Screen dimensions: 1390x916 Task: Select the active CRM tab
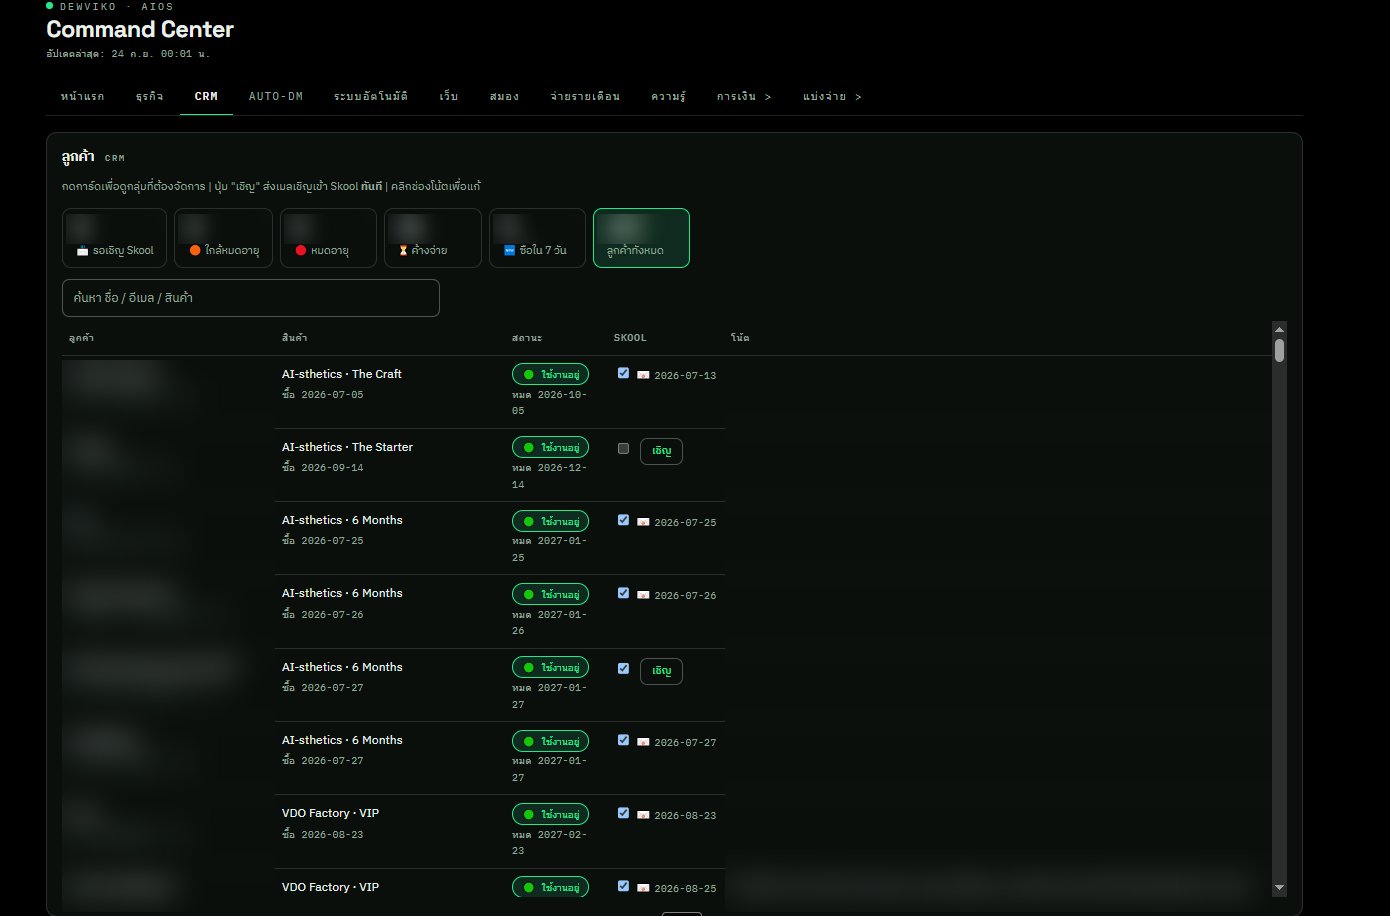pyautogui.click(x=206, y=97)
